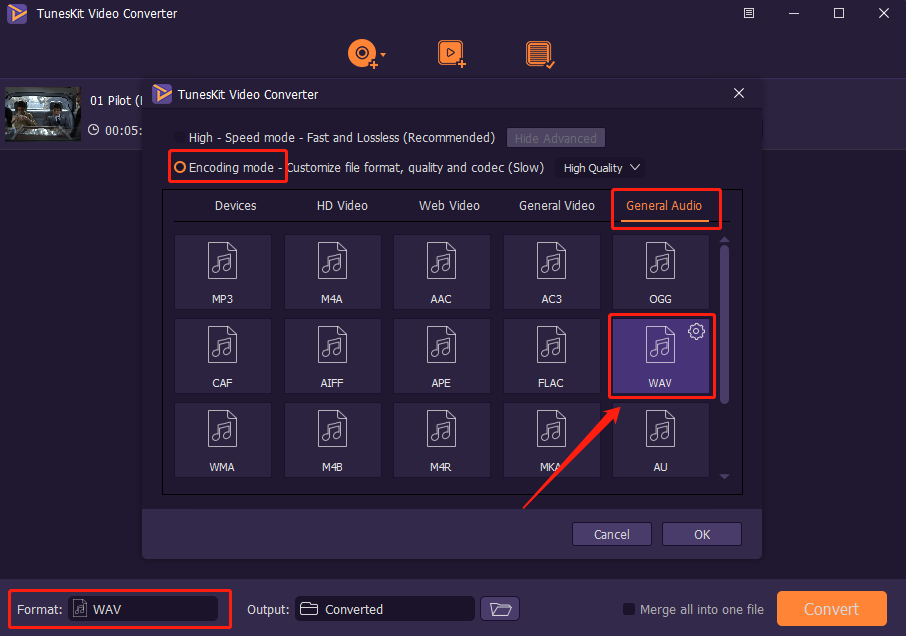Choose the M4B audiobook format
The width and height of the screenshot is (906, 636).
[x=332, y=440]
